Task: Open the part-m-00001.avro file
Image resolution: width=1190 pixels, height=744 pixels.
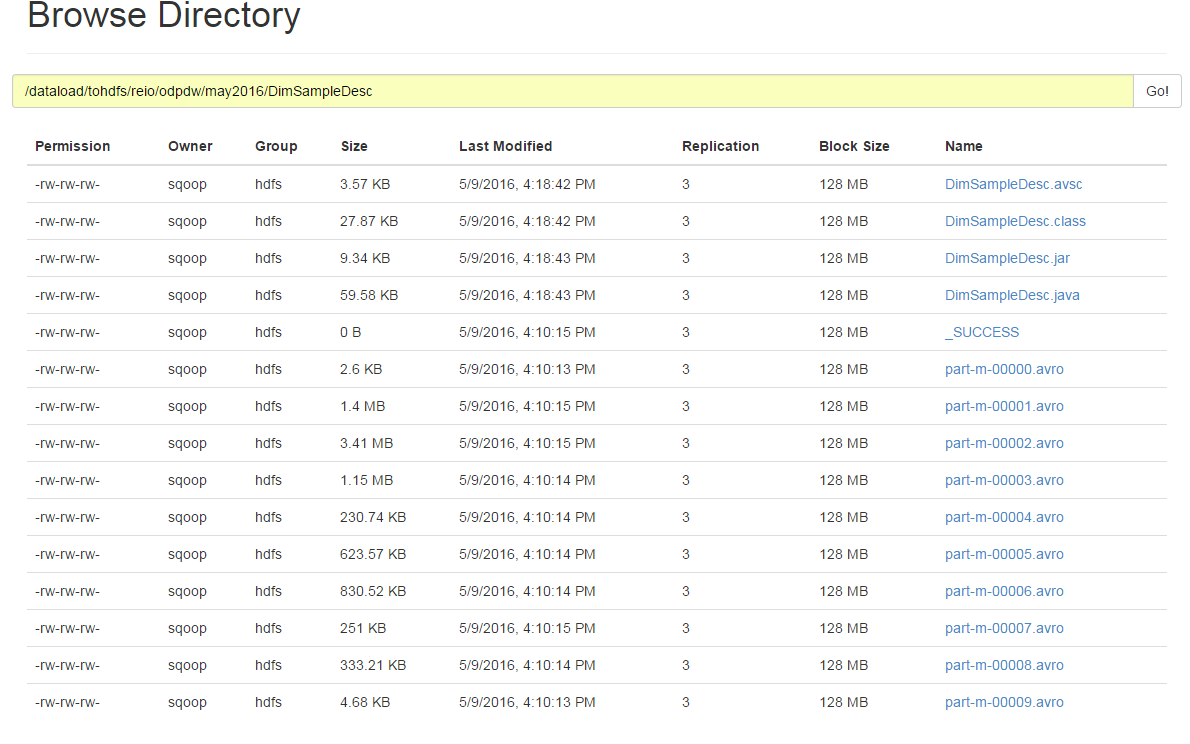Action: coord(1004,406)
